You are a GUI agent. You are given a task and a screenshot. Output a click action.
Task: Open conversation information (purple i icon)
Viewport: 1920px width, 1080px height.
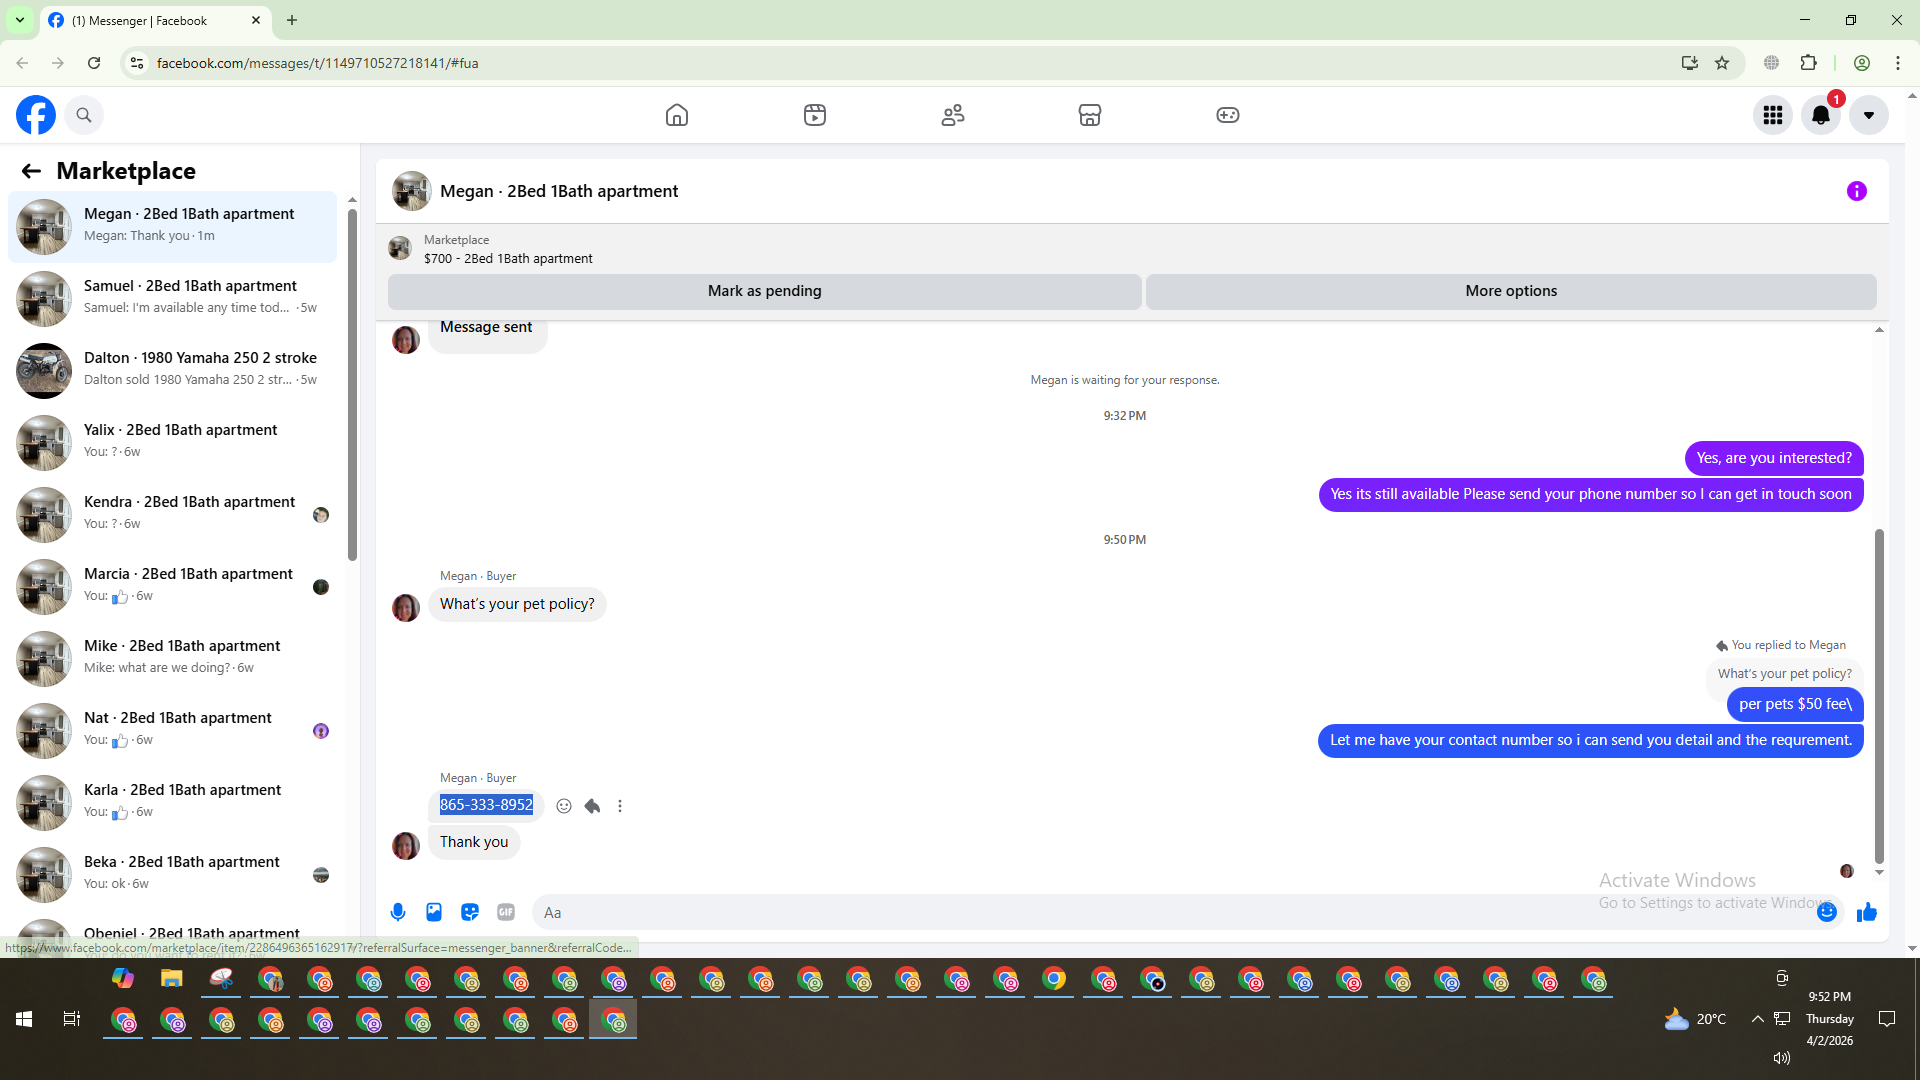(1857, 191)
